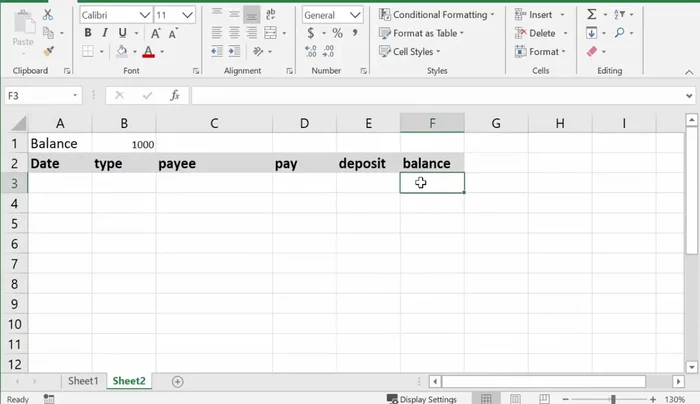Click the AutoSum sigma icon
700x404 pixels.
[592, 15]
